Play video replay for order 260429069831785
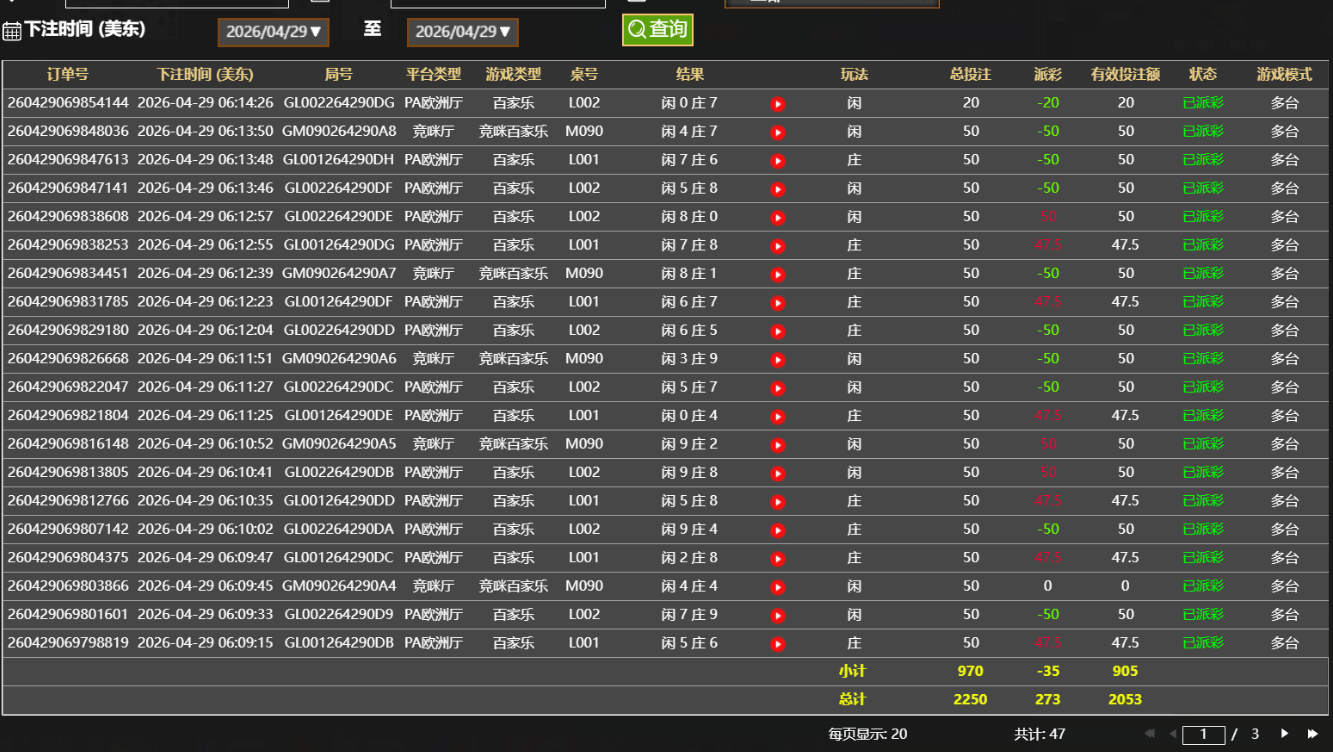This screenshot has height=752, width=1333. coord(778,303)
